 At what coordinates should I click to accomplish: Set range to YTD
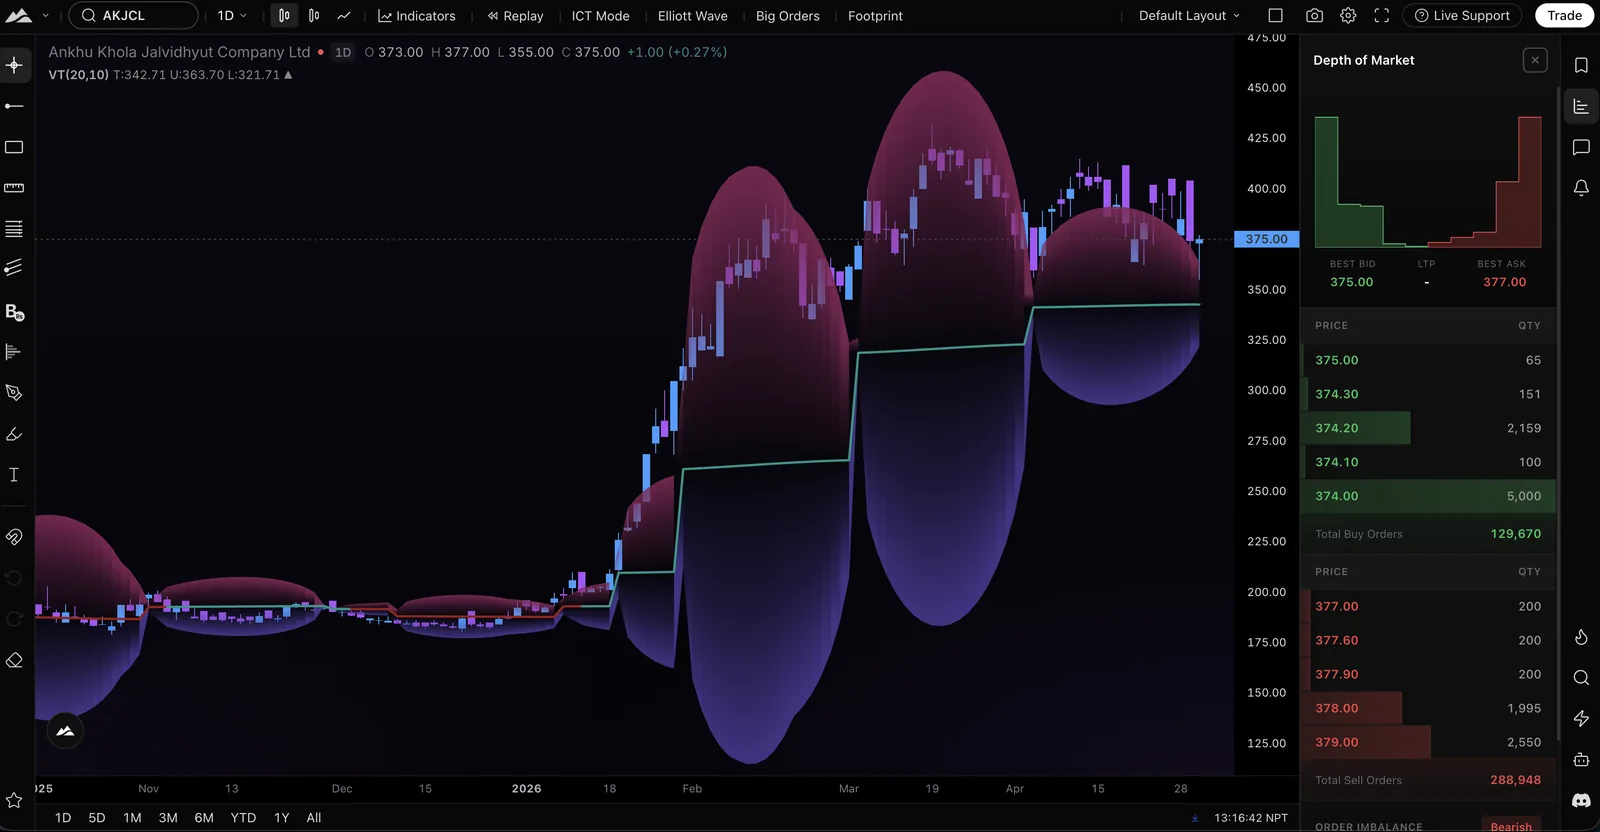(243, 818)
